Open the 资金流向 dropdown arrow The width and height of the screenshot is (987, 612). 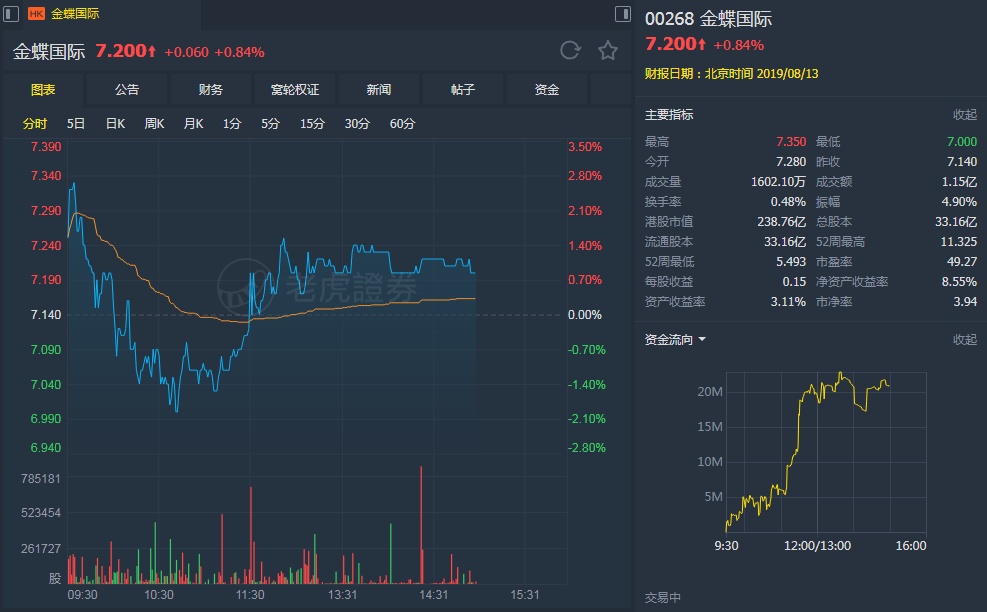tap(702, 339)
